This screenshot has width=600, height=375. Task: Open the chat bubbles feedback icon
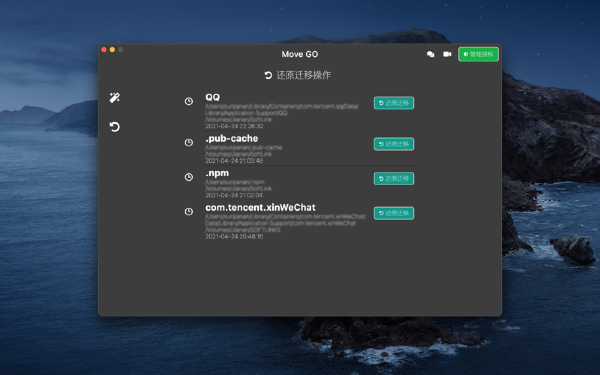[430, 54]
